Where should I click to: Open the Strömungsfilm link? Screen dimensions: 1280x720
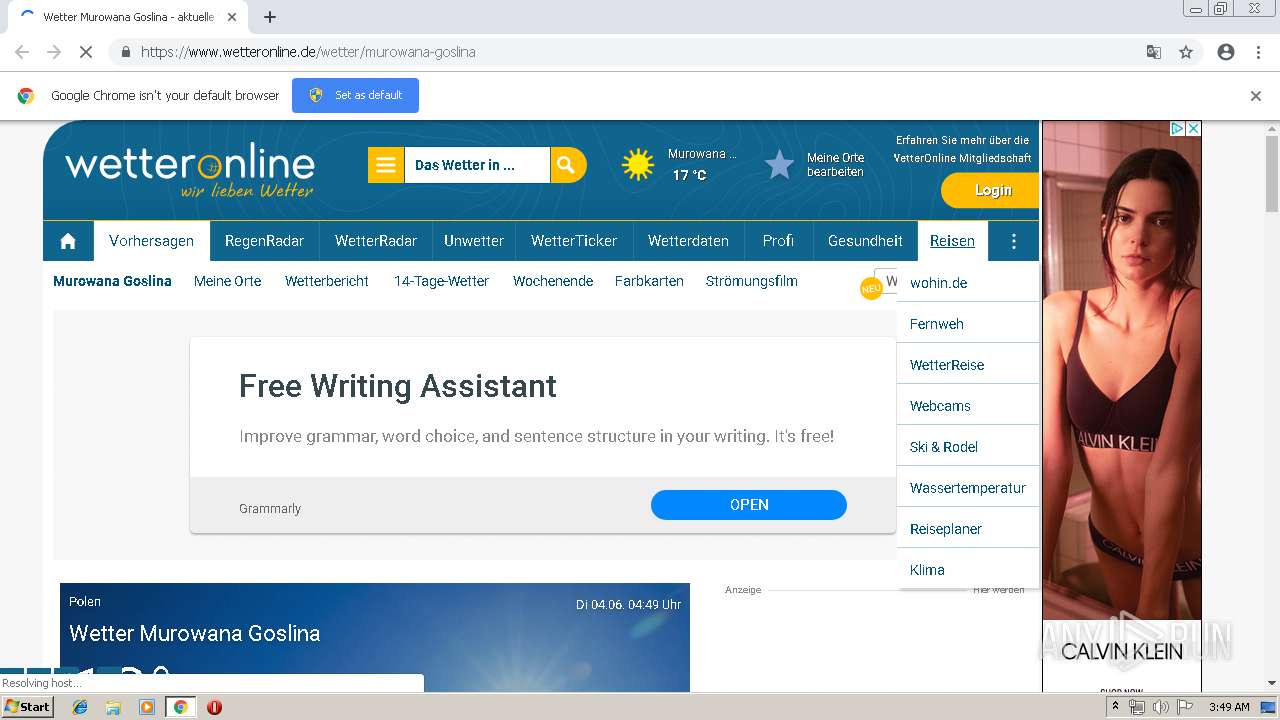pos(751,281)
